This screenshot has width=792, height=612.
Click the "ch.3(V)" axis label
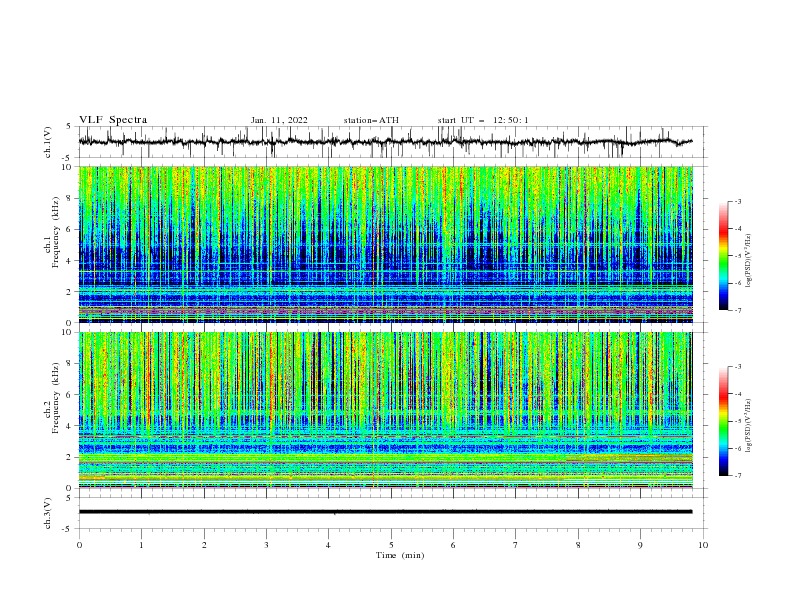[48, 513]
